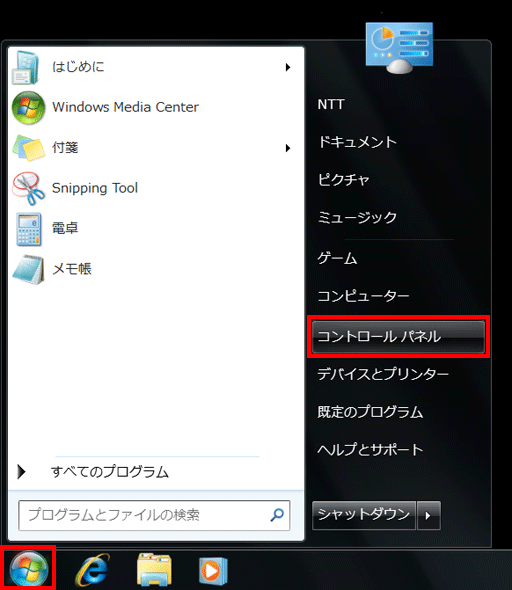Open Windows Media Center green orb icon
Viewport: 512px width, 590px height.
pyautogui.click(x=29, y=108)
